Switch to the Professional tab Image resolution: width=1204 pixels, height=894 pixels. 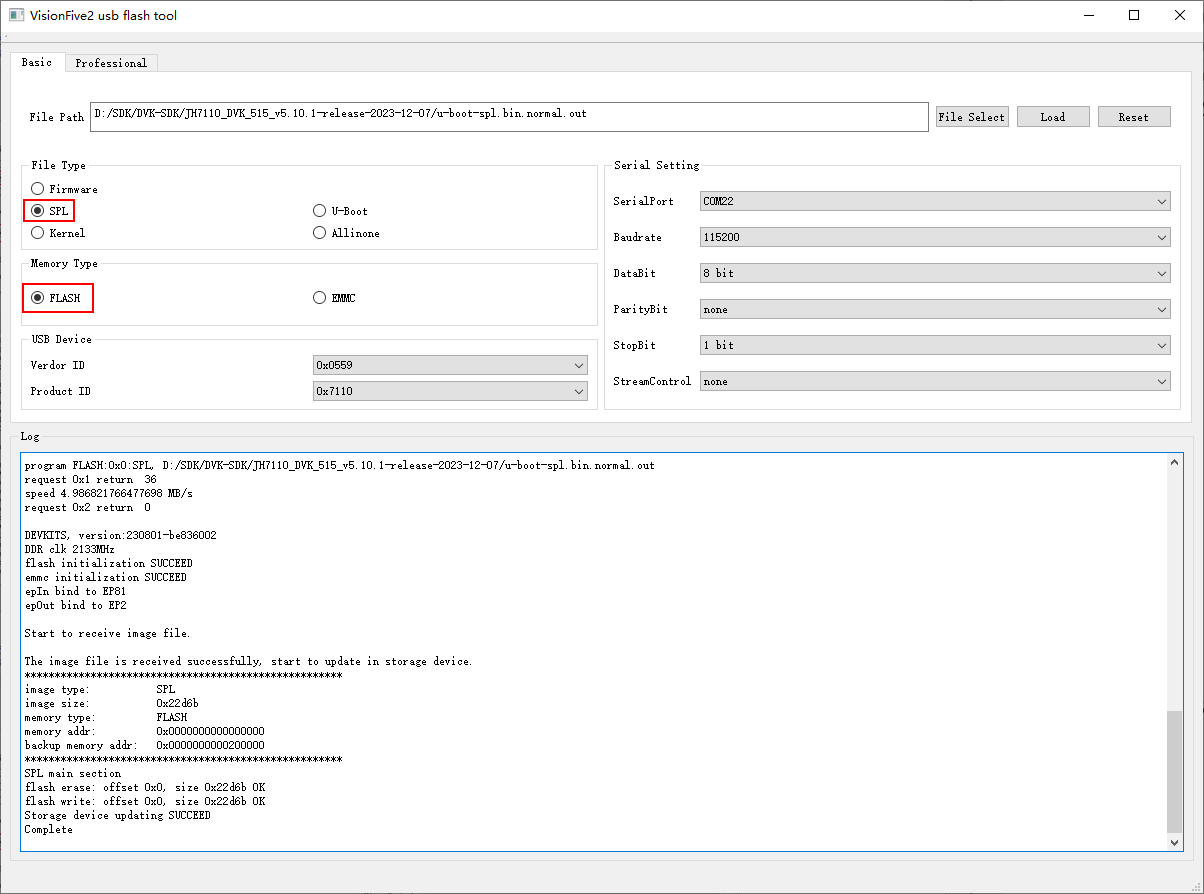(x=111, y=63)
